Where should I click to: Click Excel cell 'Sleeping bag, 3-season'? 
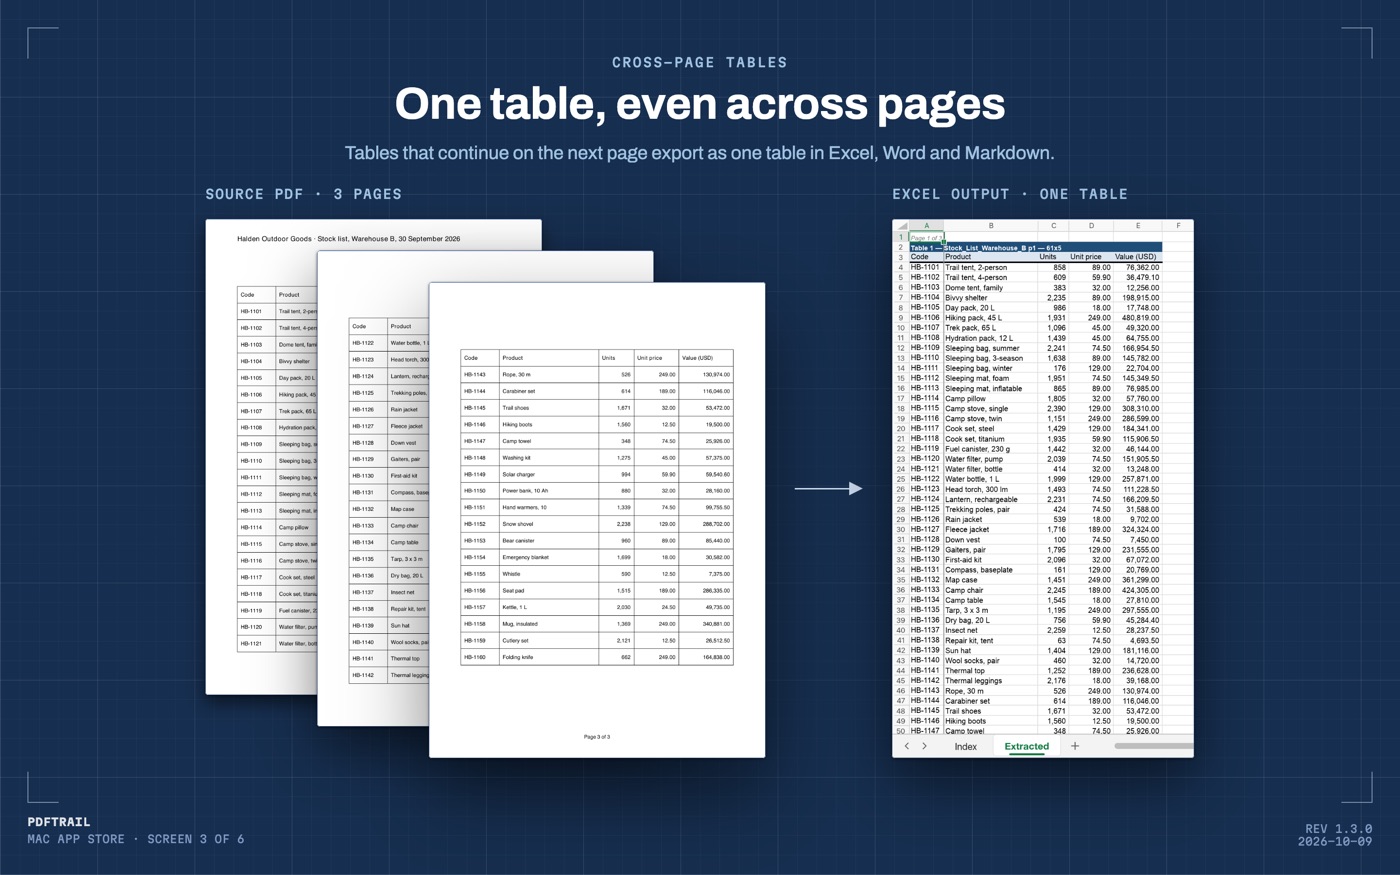point(990,358)
